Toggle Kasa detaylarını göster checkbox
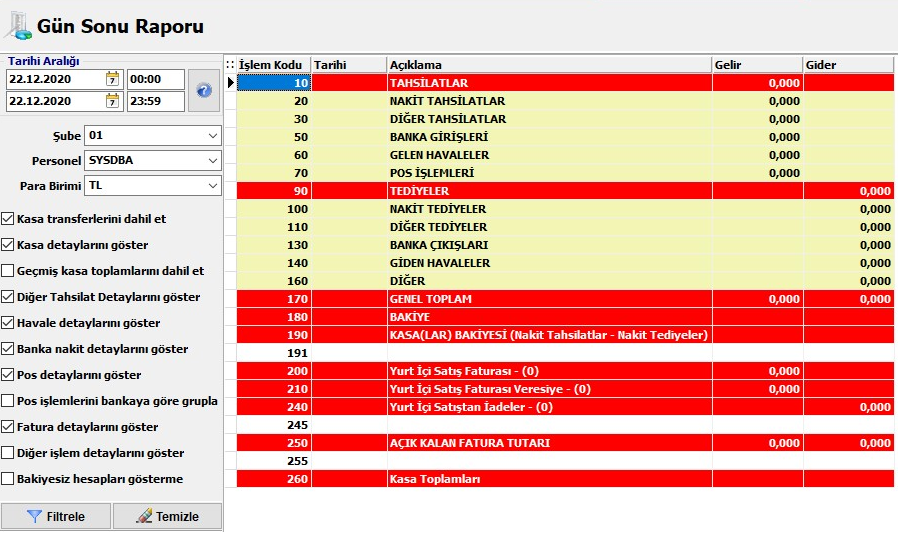The width and height of the screenshot is (898, 538). point(7,245)
